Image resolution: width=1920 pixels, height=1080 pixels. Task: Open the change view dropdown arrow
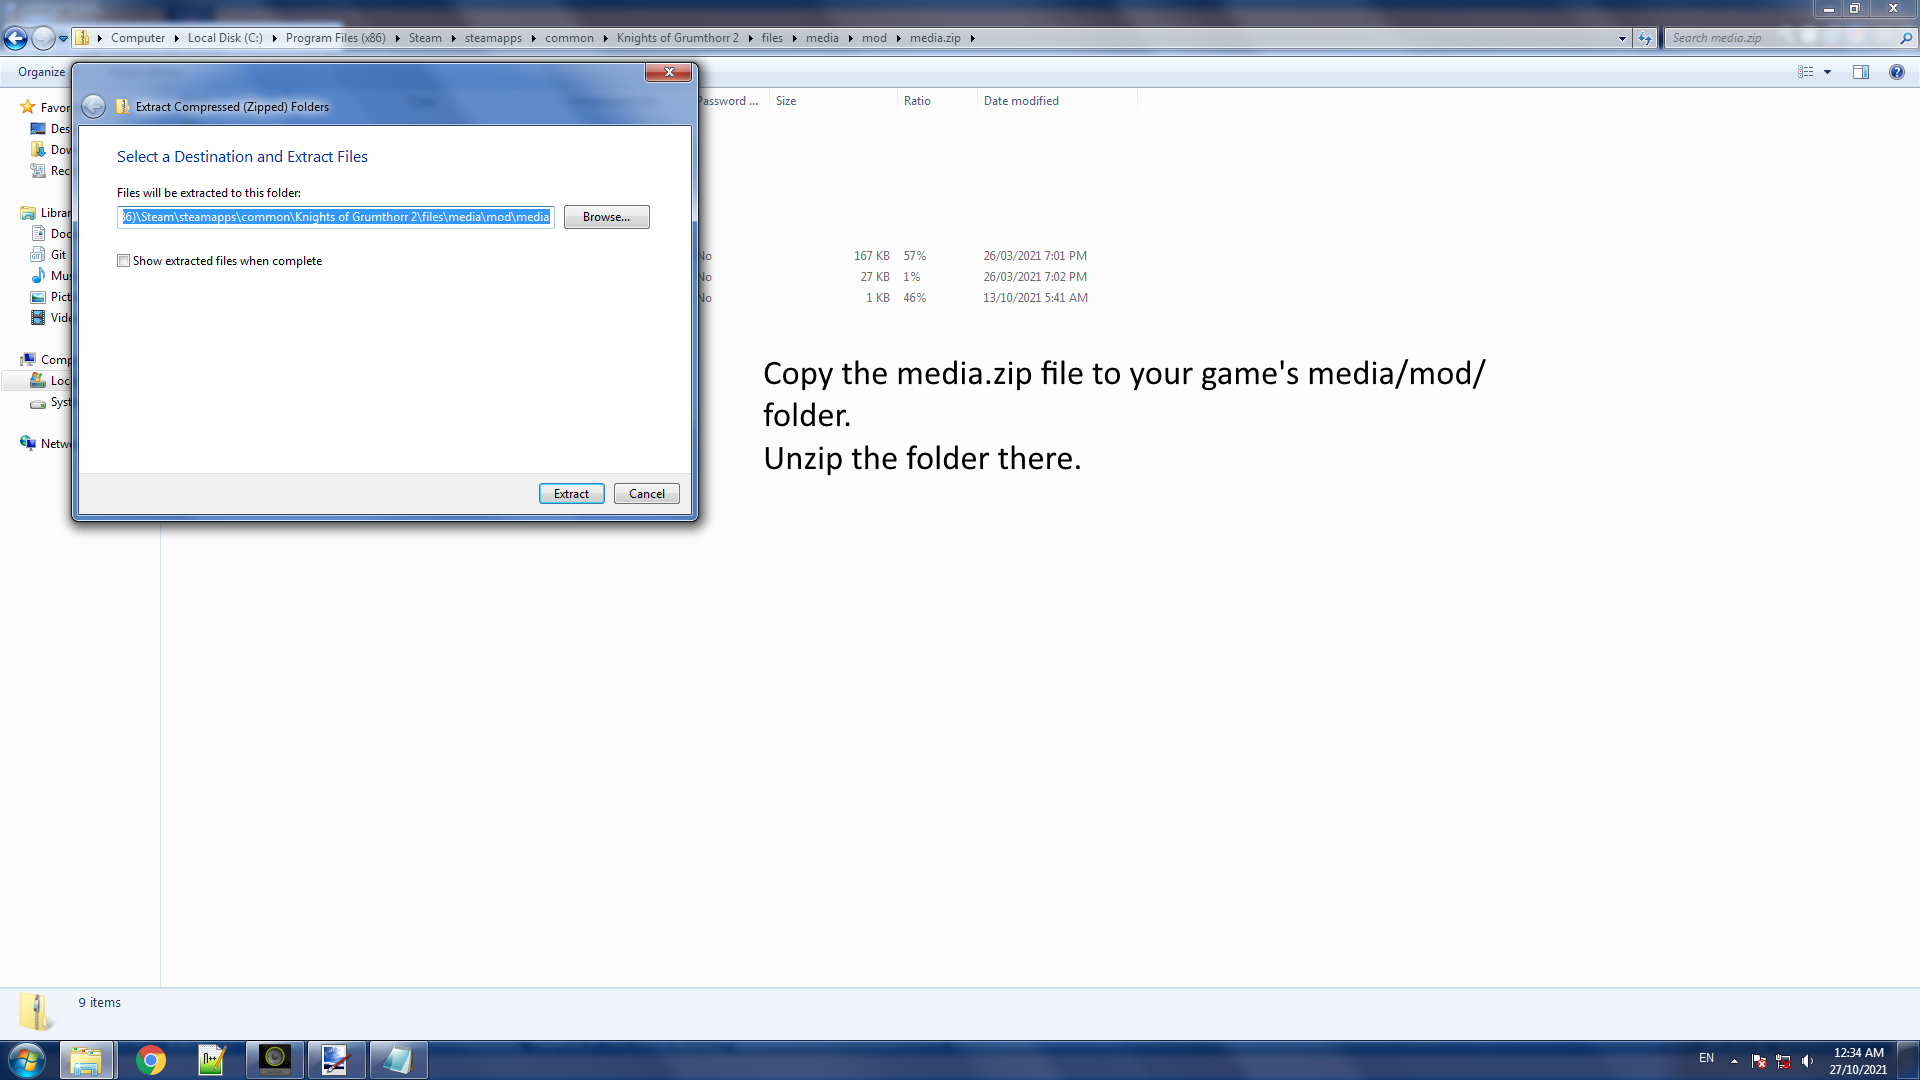point(1827,72)
